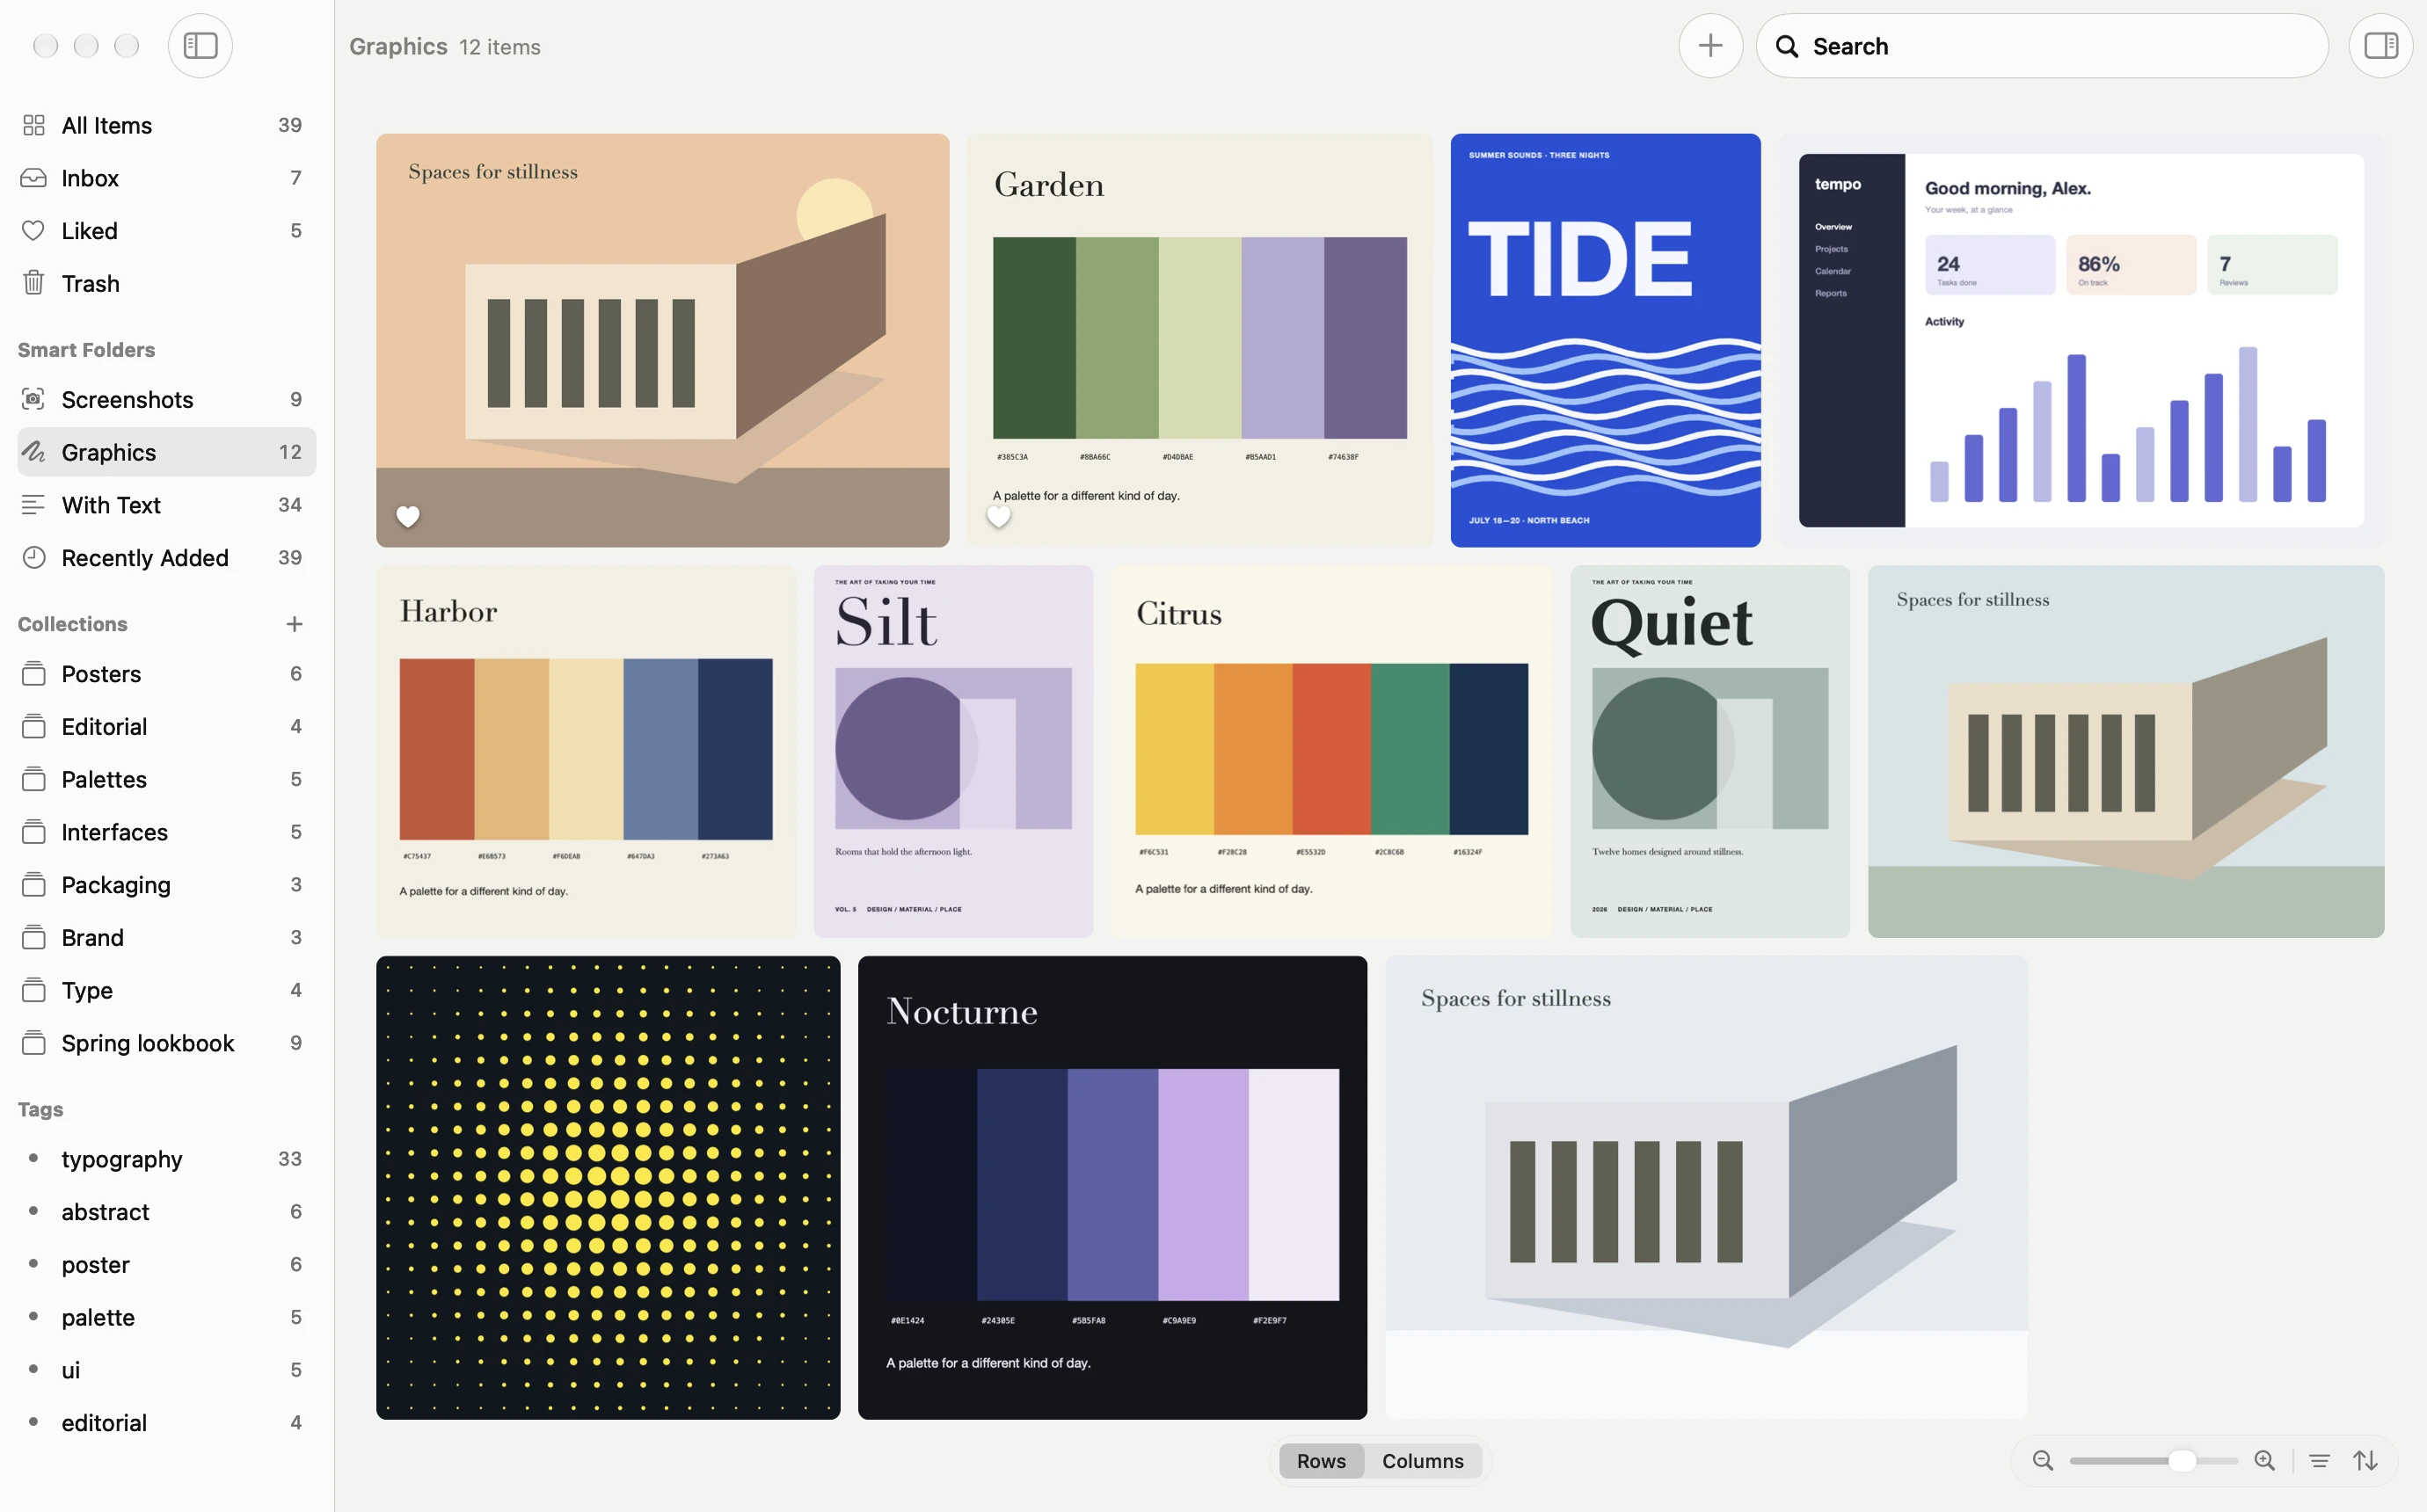The width and height of the screenshot is (2427, 1512).
Task: Open the Quiet editorial cover thumbnail
Action: click(1710, 751)
